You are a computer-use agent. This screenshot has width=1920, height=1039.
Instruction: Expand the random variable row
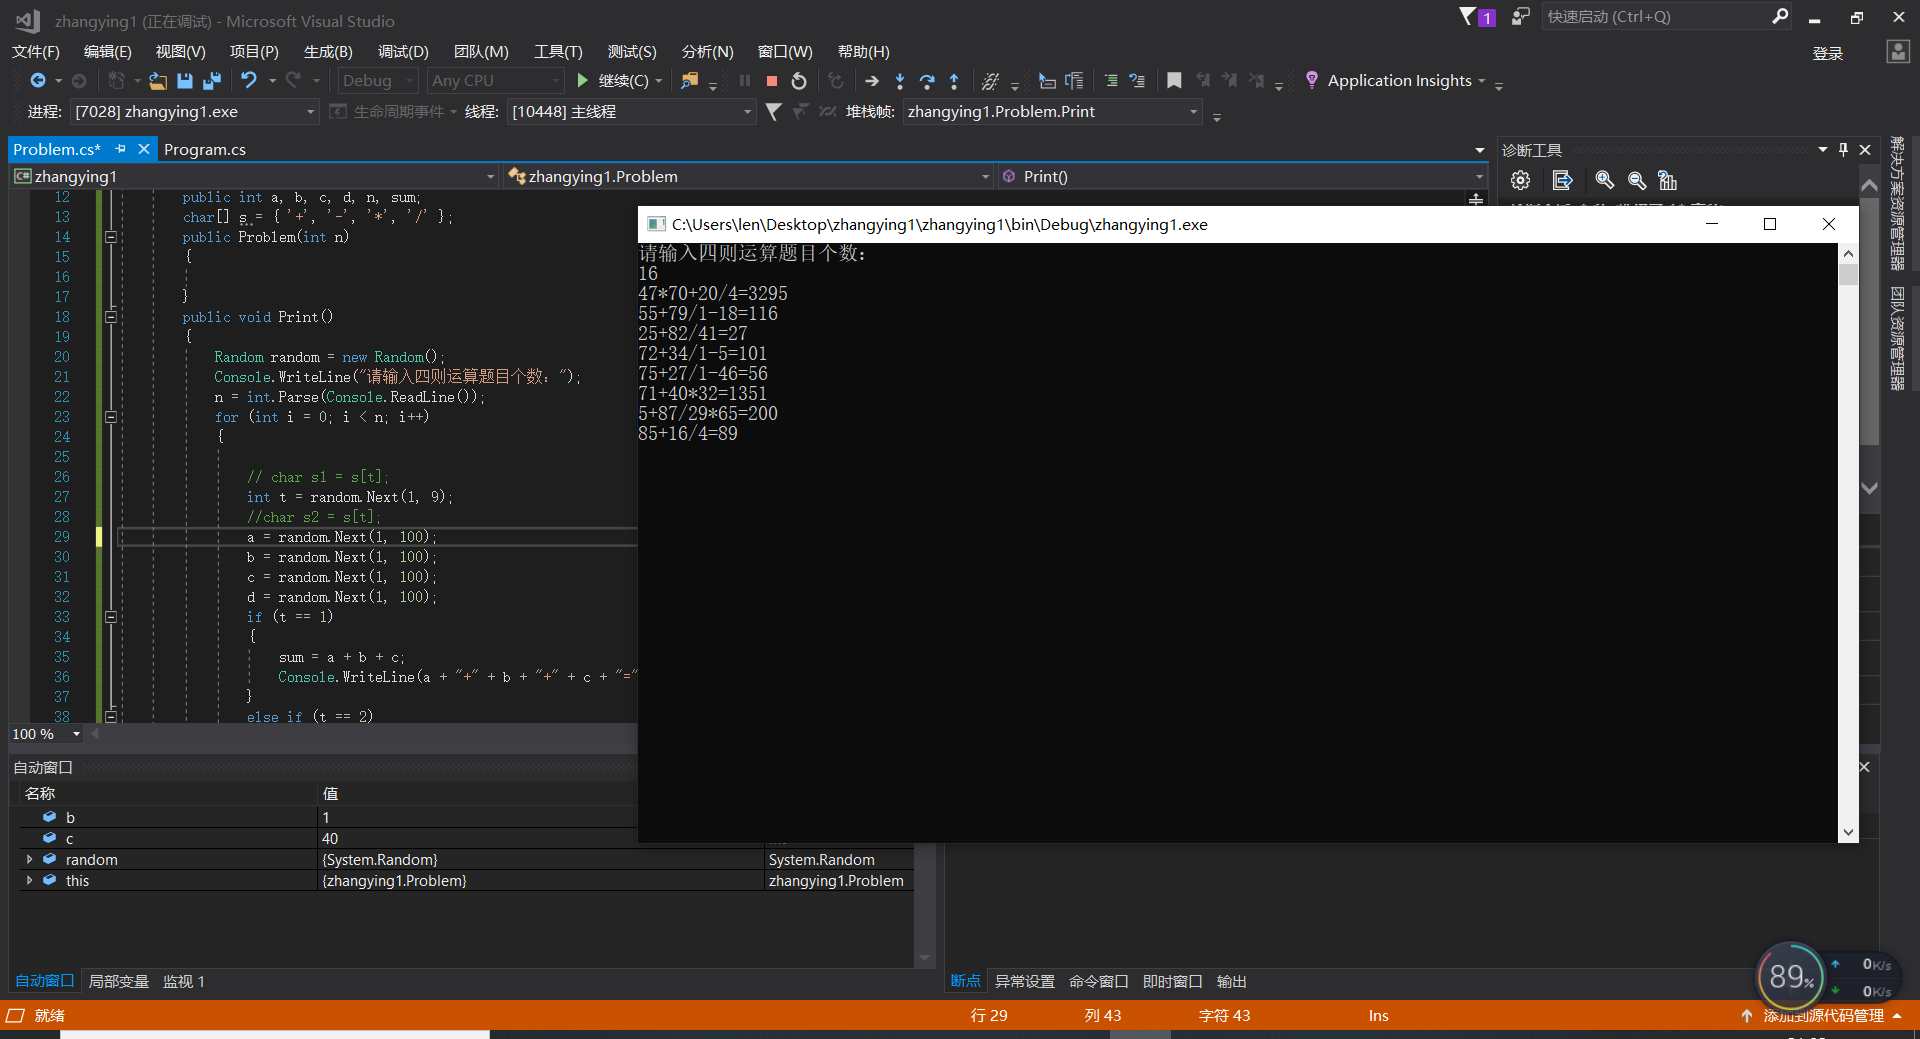pyautogui.click(x=29, y=859)
